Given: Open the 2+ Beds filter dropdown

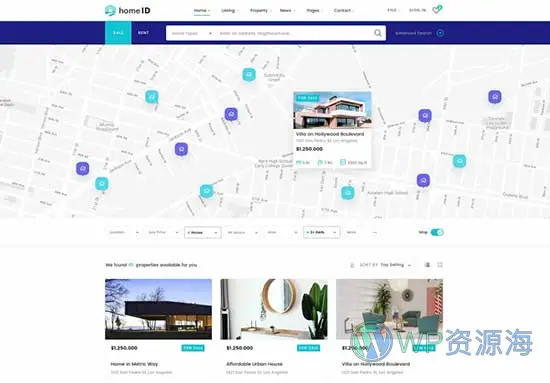Looking at the screenshot, I should 322,233.
